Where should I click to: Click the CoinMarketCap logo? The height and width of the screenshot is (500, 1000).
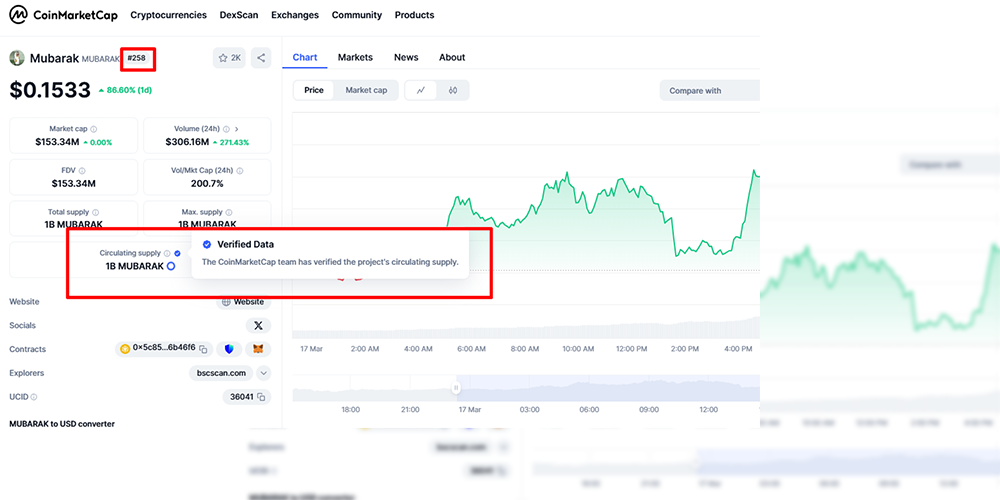point(64,15)
